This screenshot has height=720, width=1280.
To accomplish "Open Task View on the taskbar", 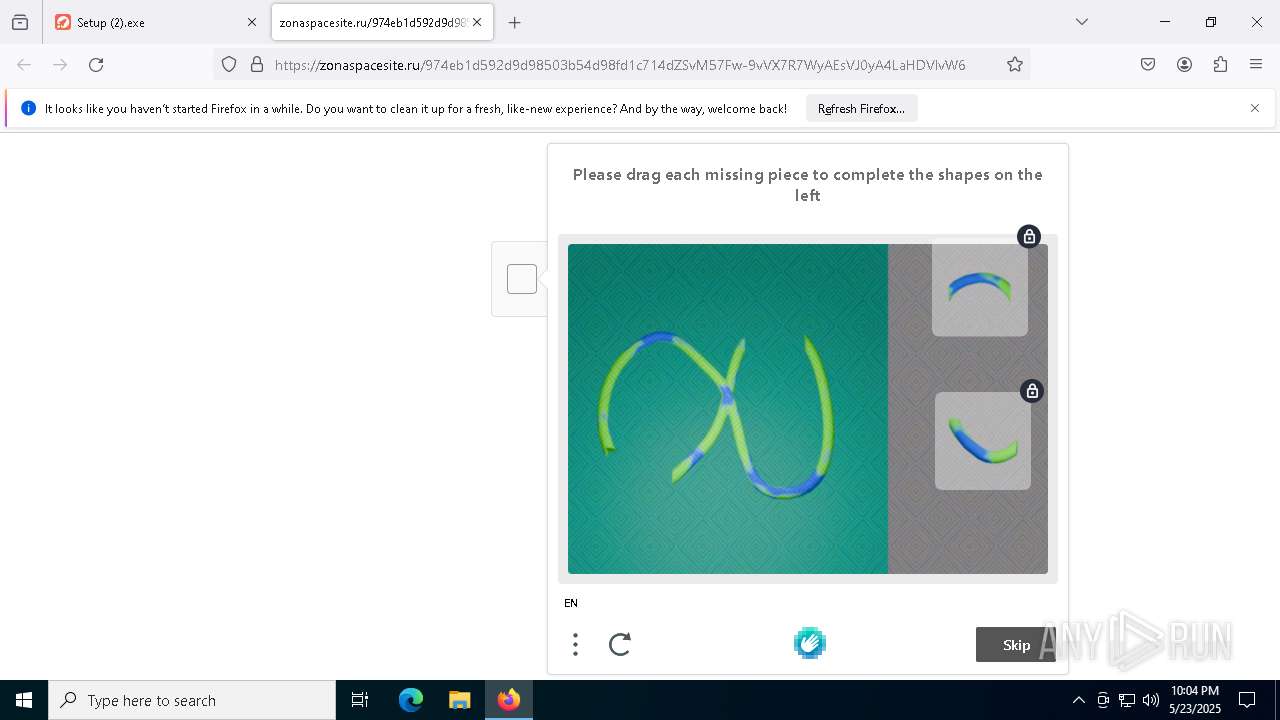I will tap(360, 700).
